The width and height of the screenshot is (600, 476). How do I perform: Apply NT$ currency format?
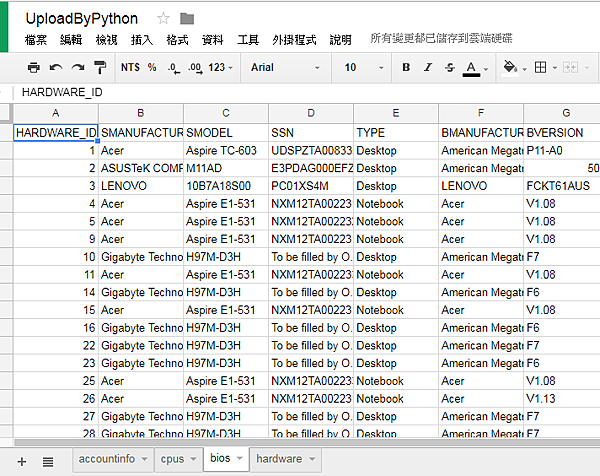pyautogui.click(x=130, y=68)
